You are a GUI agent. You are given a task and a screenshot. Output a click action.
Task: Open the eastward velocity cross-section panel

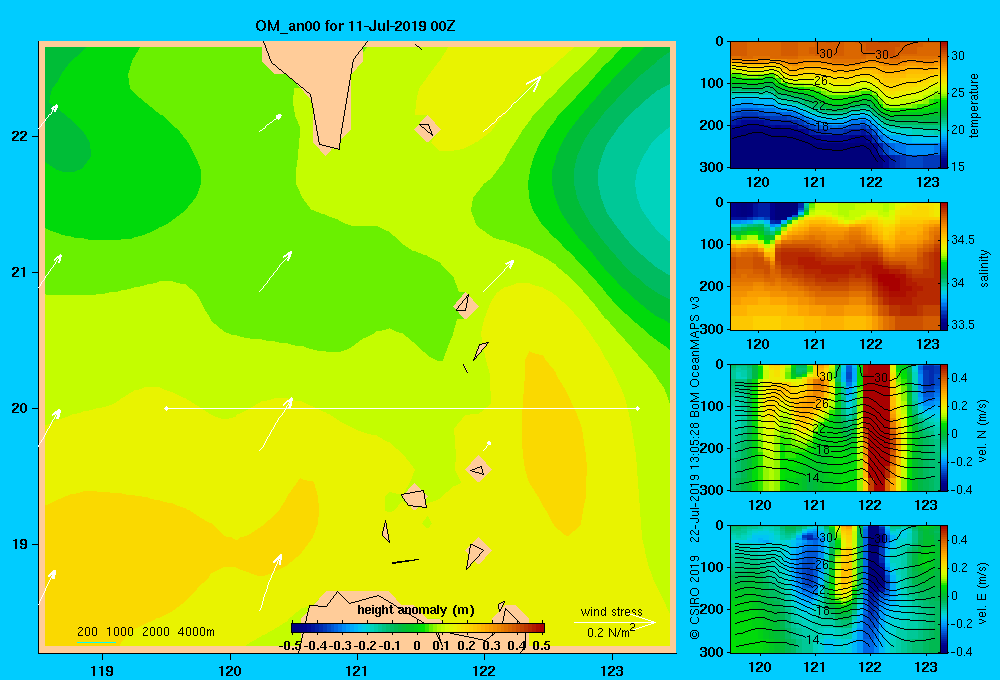point(835,589)
